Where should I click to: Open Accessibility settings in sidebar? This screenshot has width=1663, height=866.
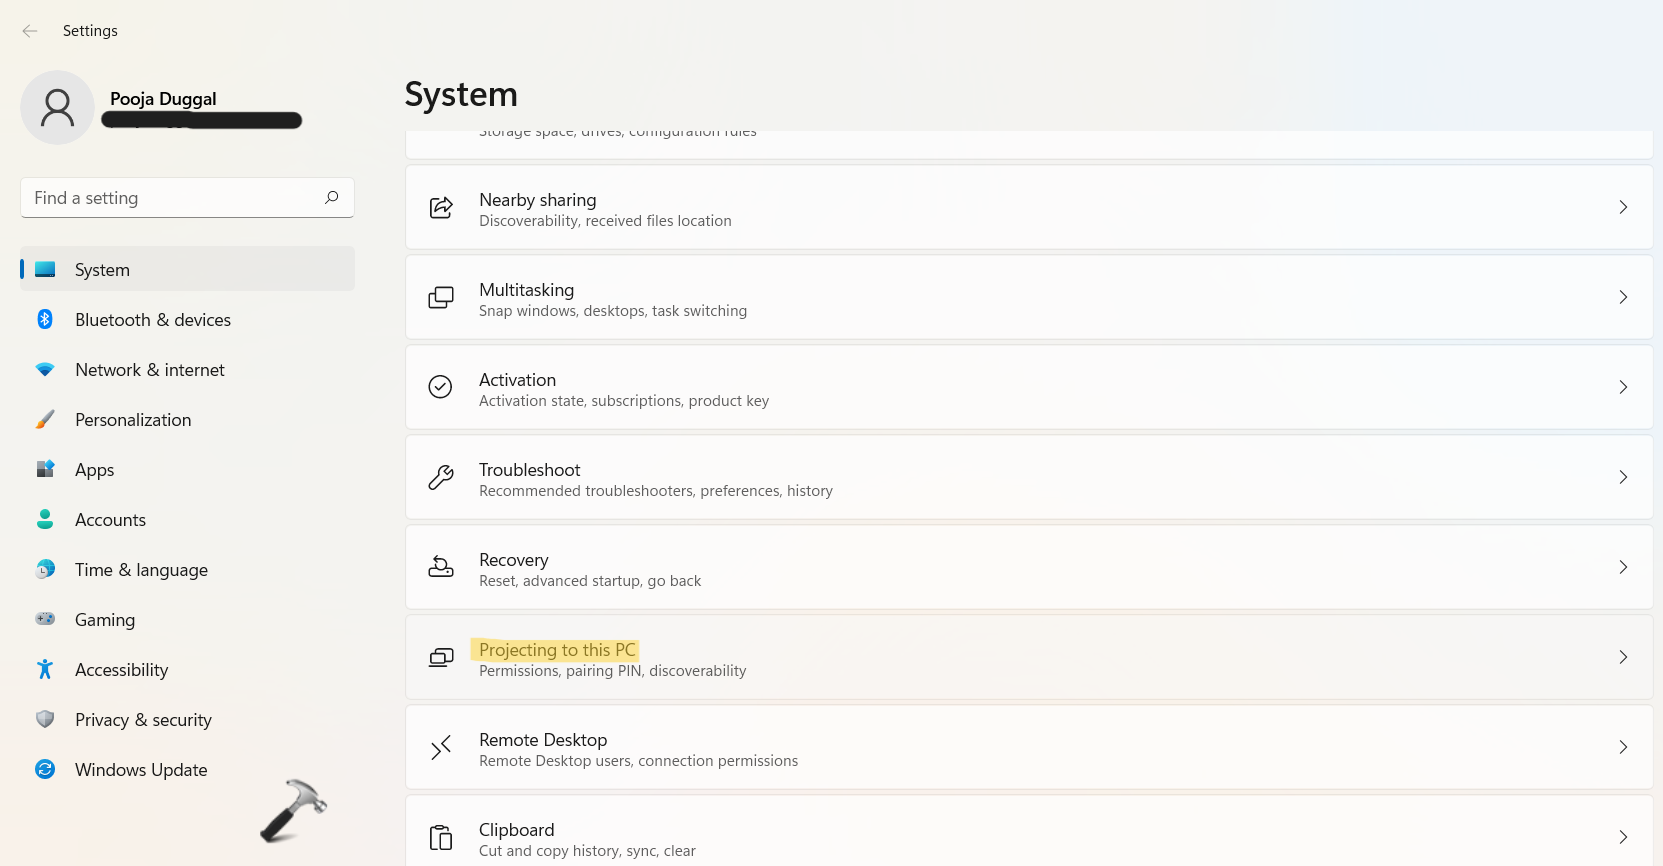121,670
